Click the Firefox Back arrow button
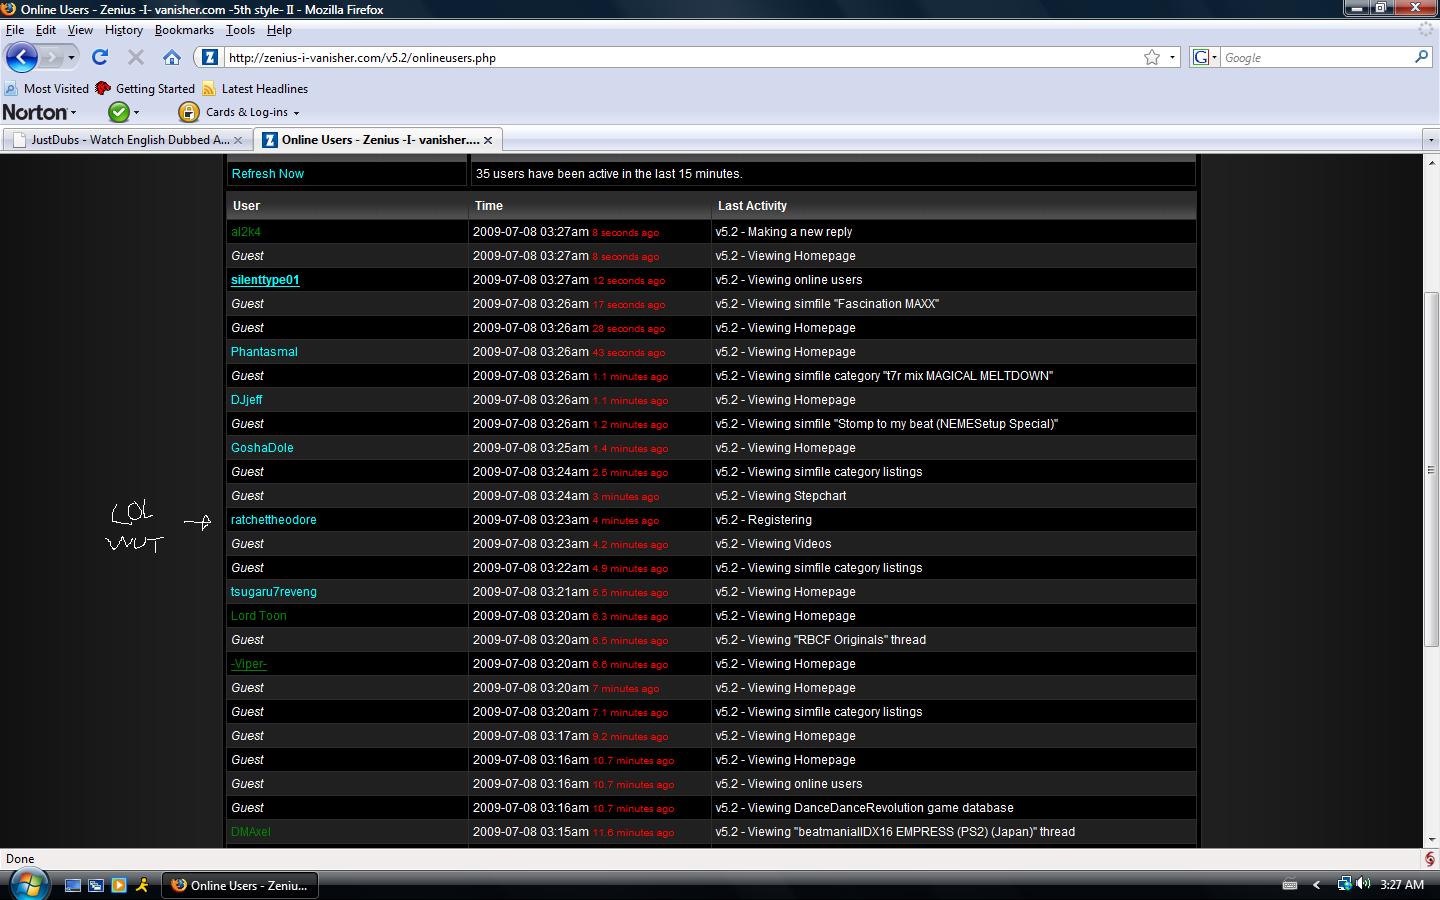The image size is (1440, 900). coord(22,57)
